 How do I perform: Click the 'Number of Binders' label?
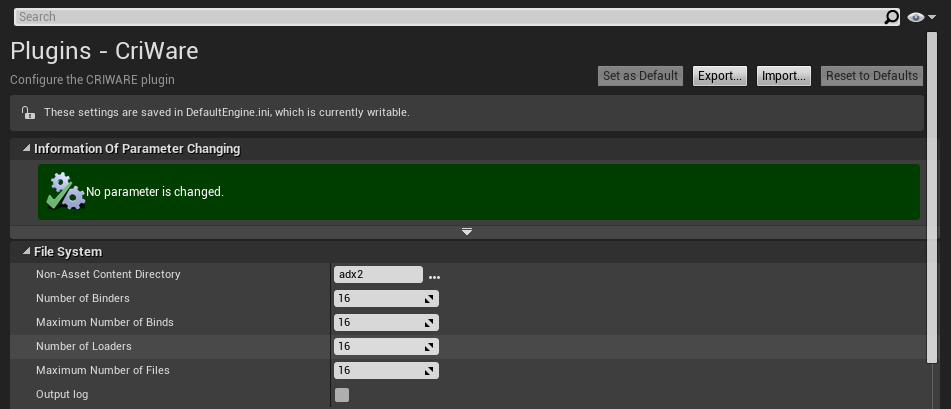coord(82,298)
